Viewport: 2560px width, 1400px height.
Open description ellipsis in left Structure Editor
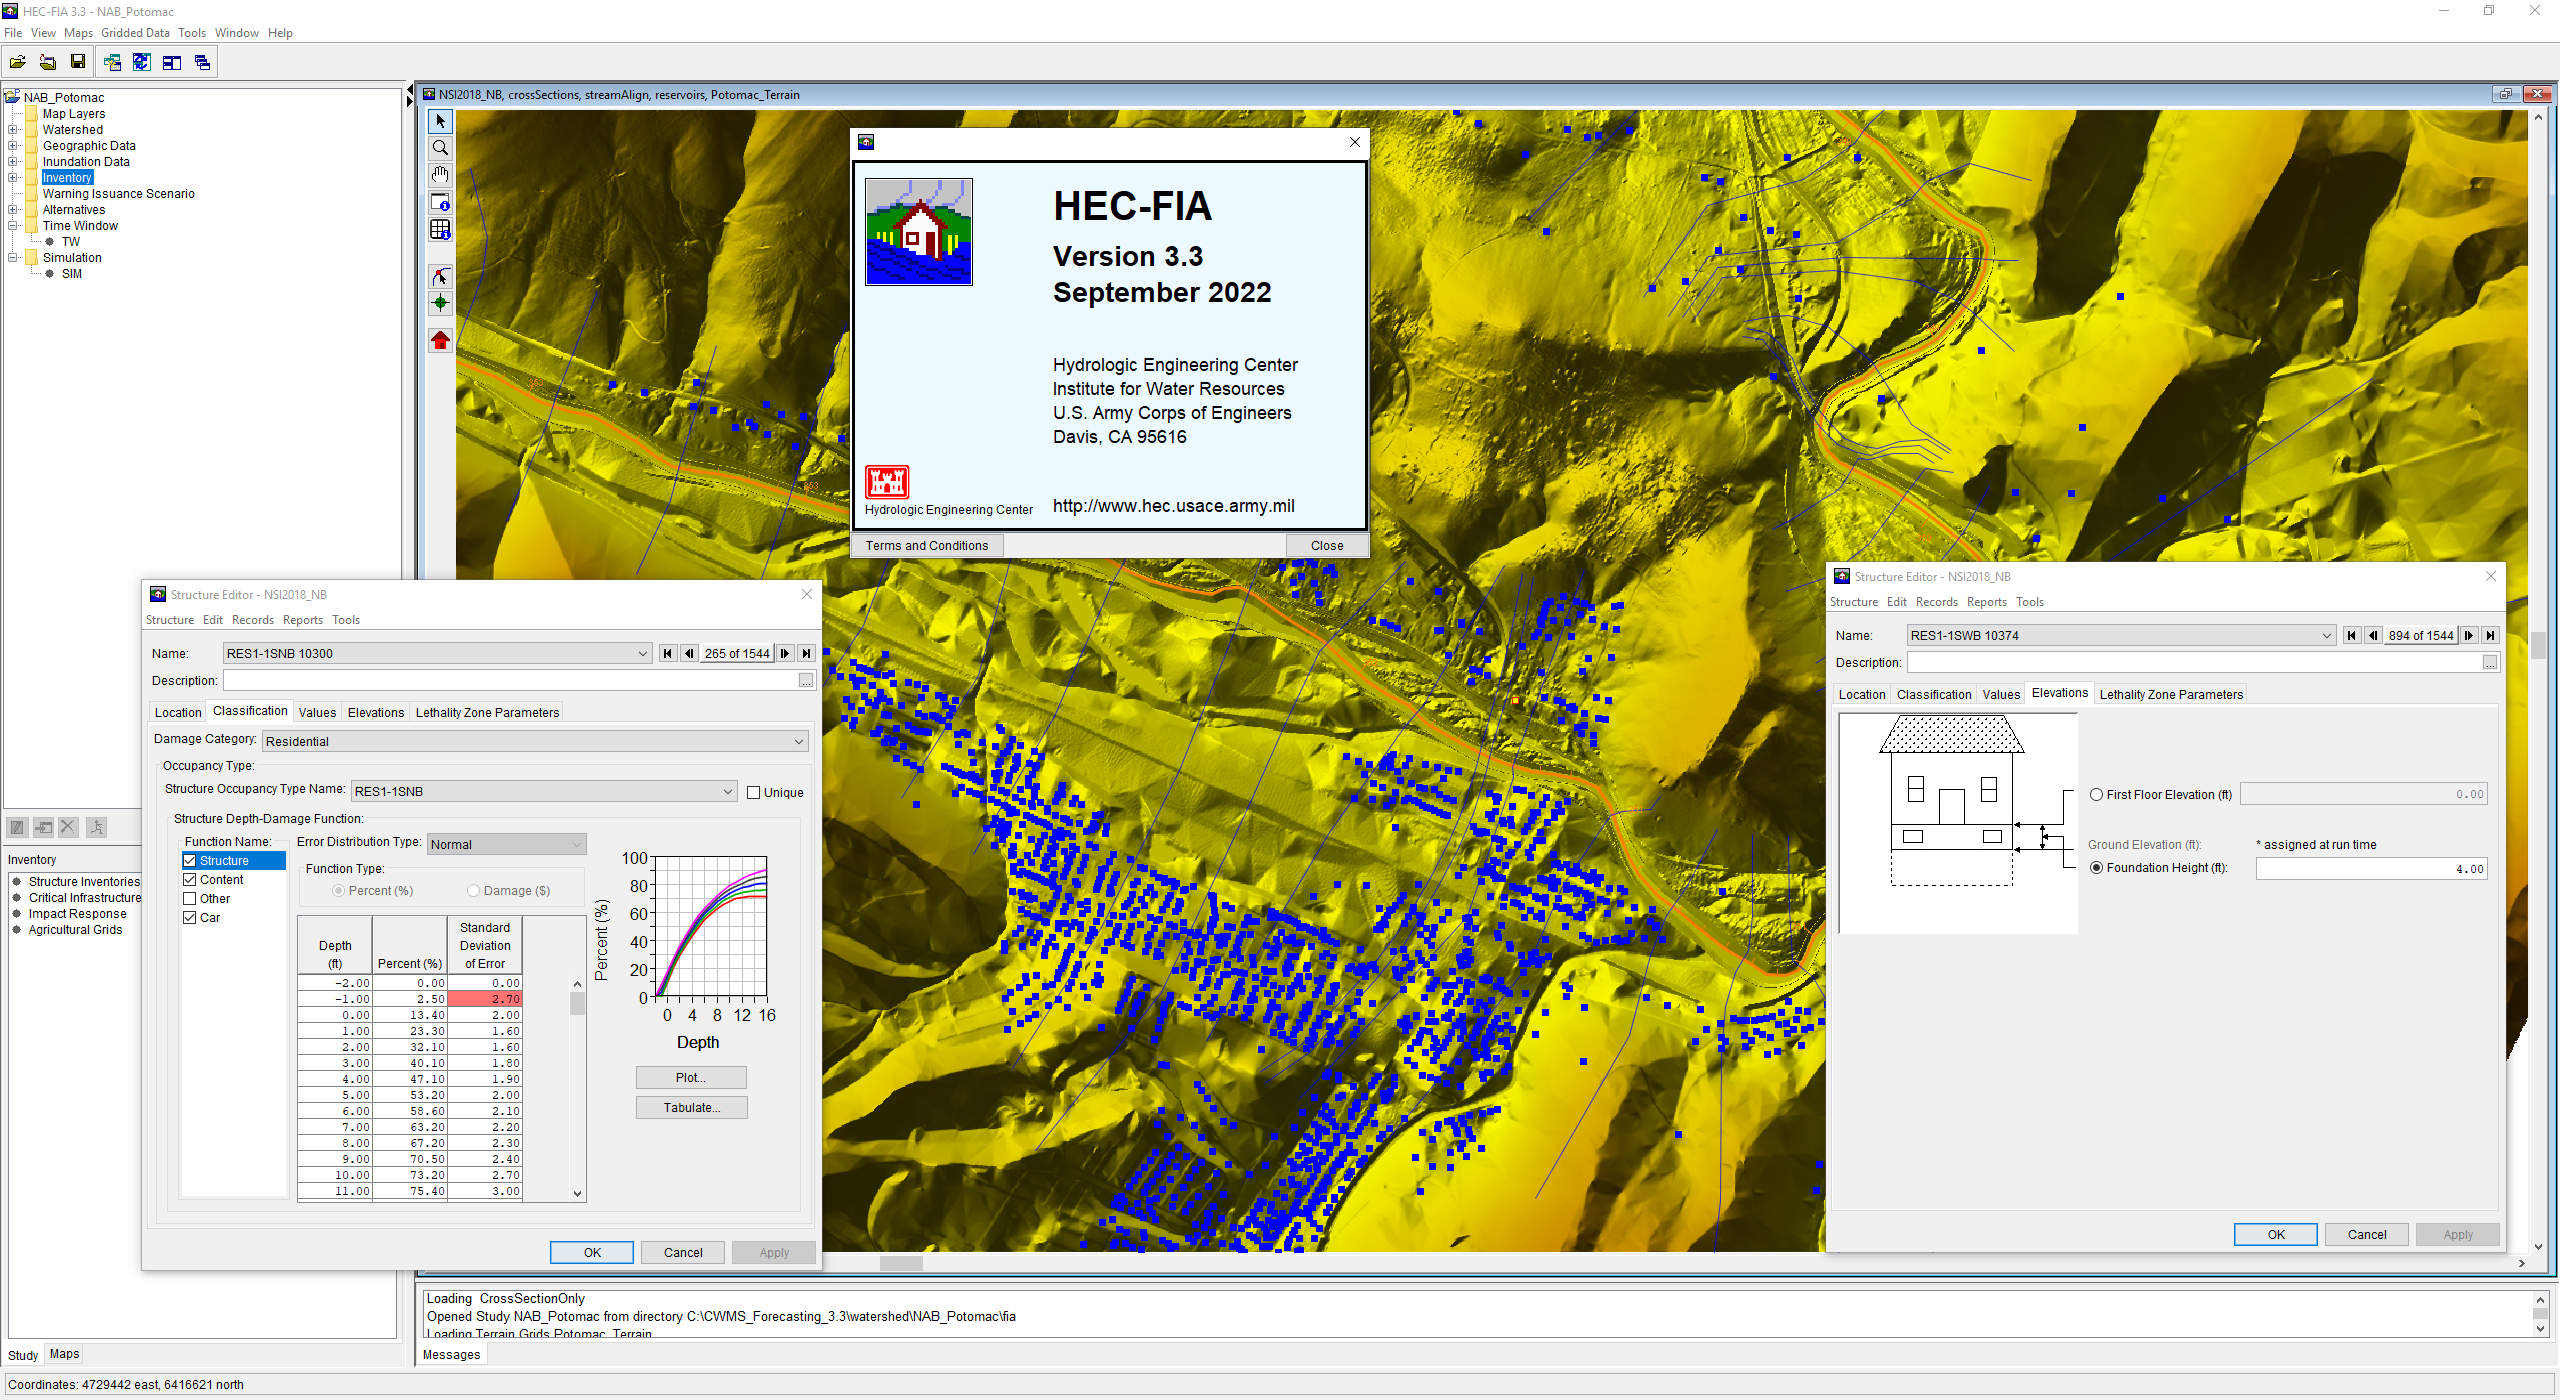[806, 681]
